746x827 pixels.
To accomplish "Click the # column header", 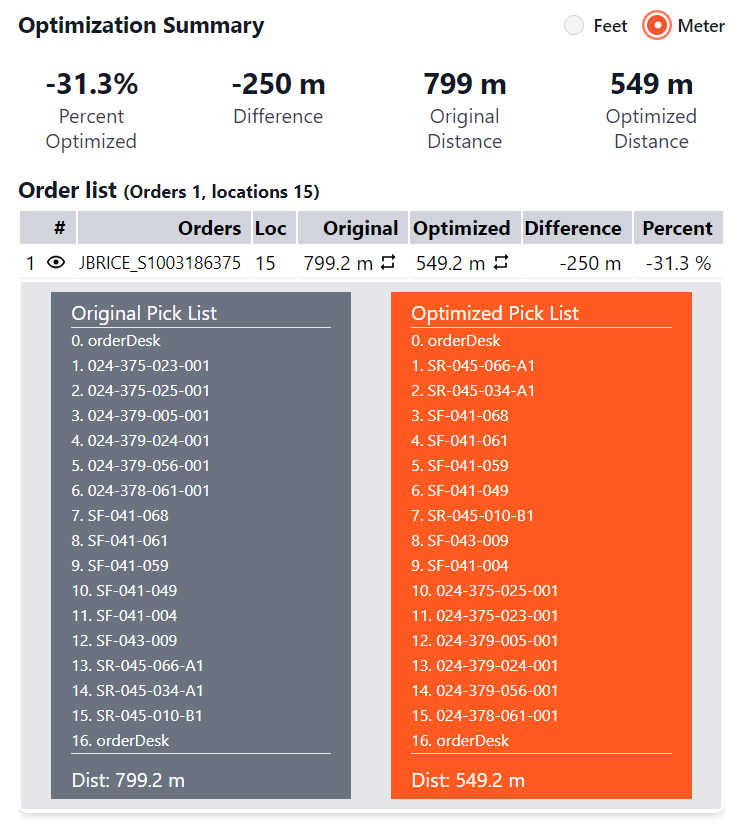I will (59, 228).
